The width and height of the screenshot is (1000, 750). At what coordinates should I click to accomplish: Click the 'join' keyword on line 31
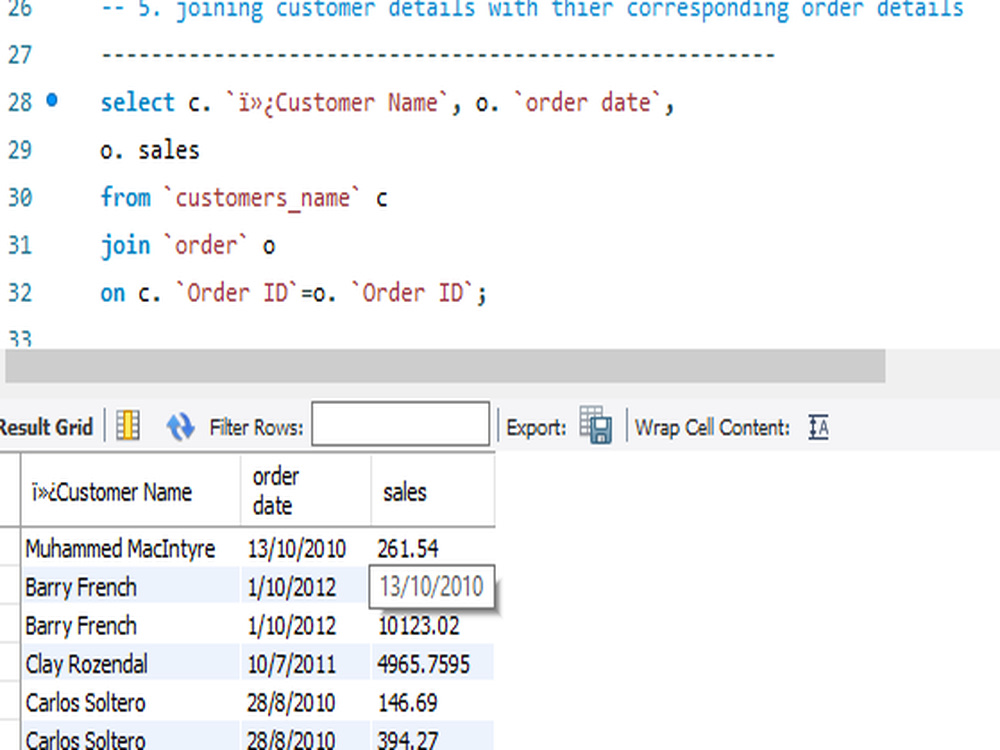point(126,246)
